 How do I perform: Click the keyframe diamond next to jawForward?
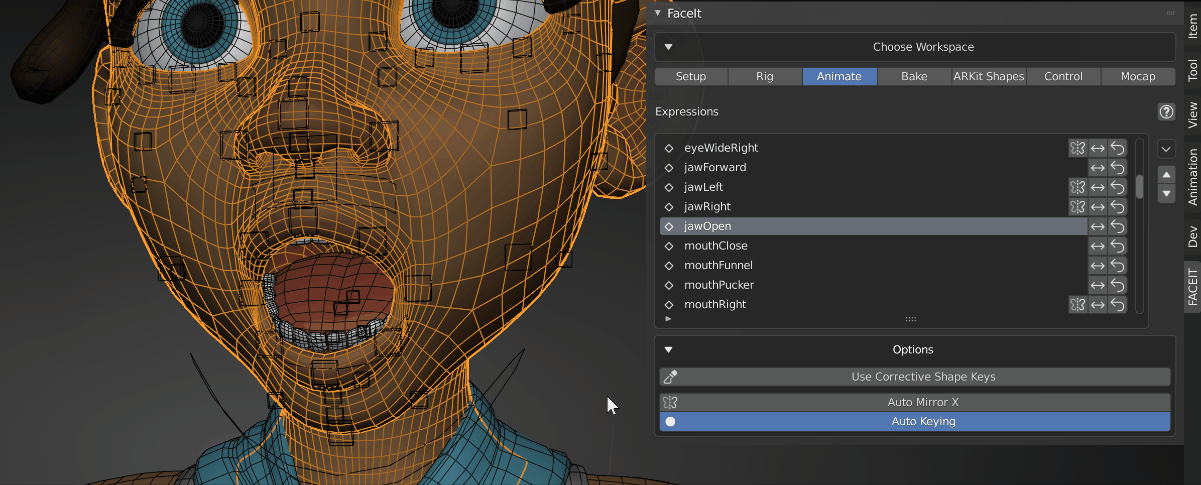(x=669, y=168)
